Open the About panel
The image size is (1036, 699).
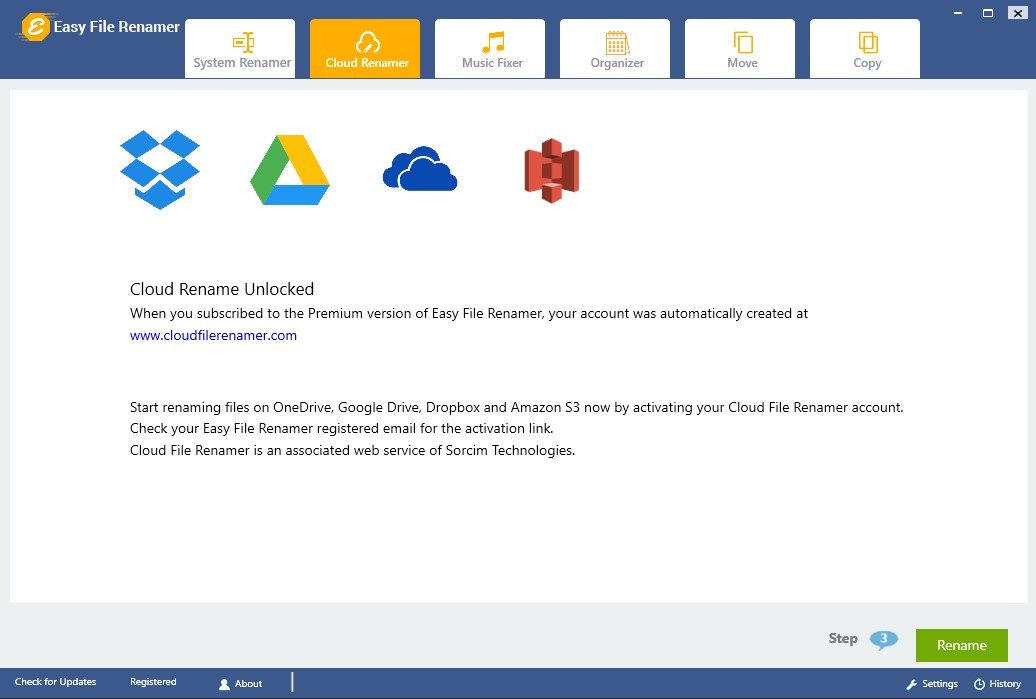pyautogui.click(x=240, y=684)
